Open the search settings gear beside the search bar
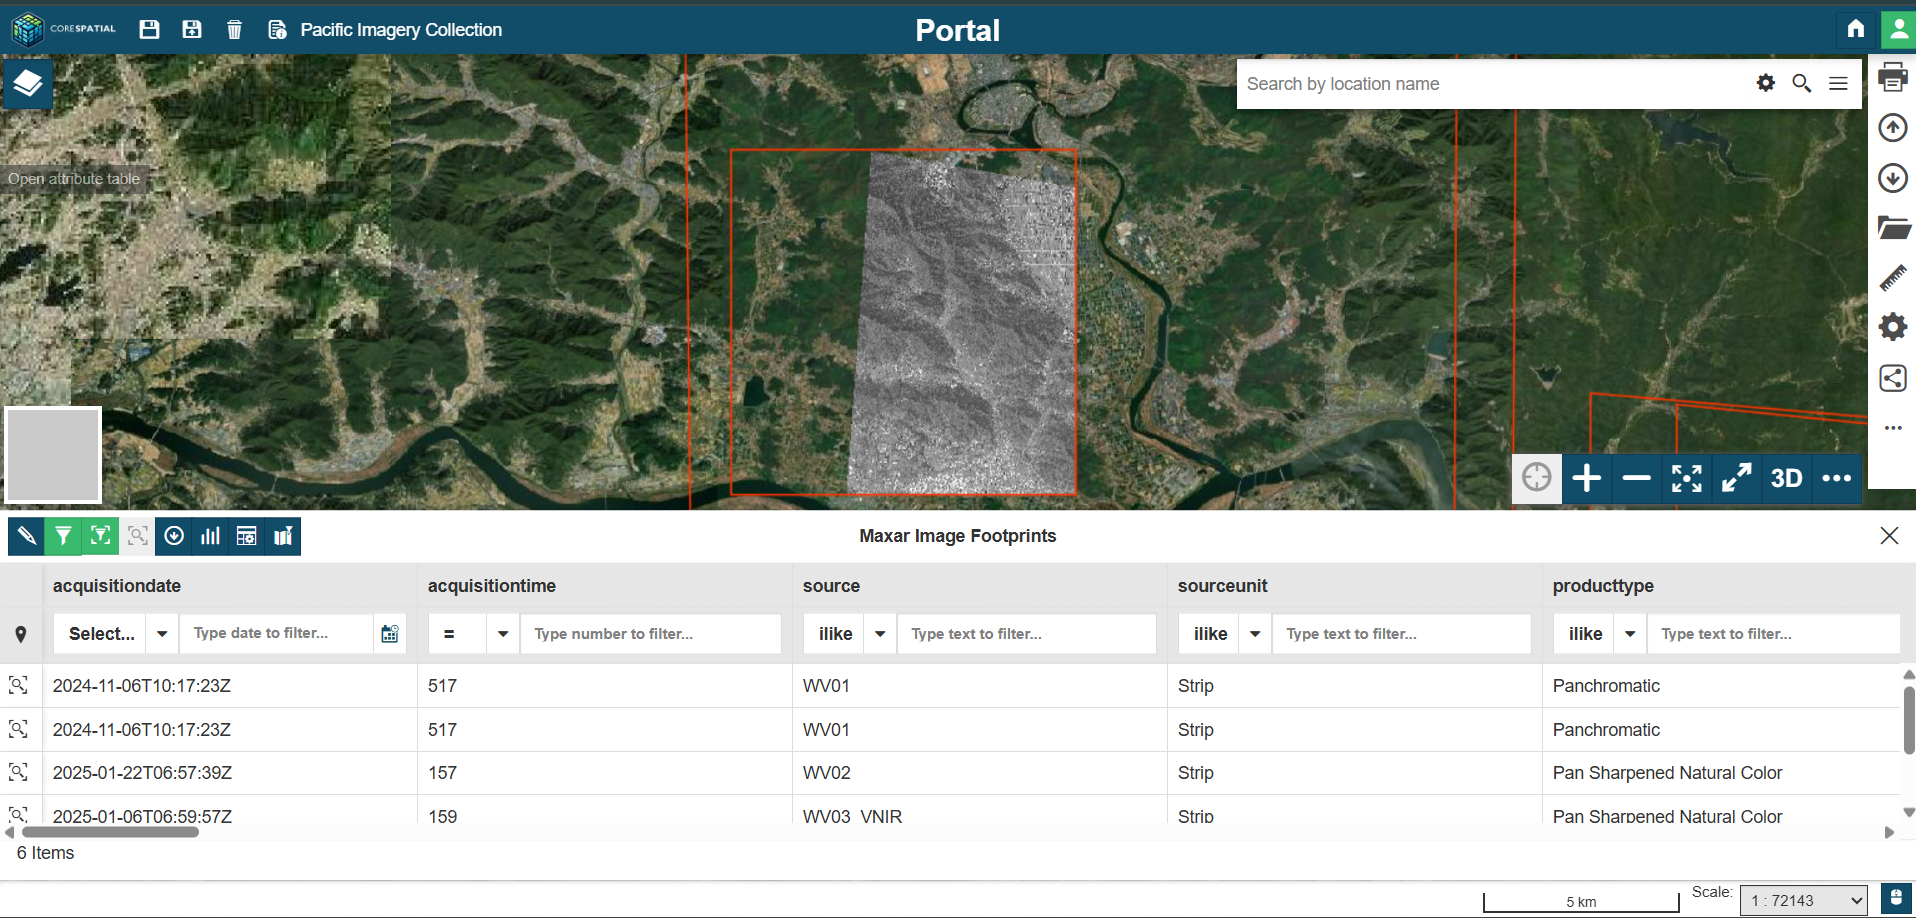This screenshot has width=1916, height=918. pyautogui.click(x=1765, y=83)
